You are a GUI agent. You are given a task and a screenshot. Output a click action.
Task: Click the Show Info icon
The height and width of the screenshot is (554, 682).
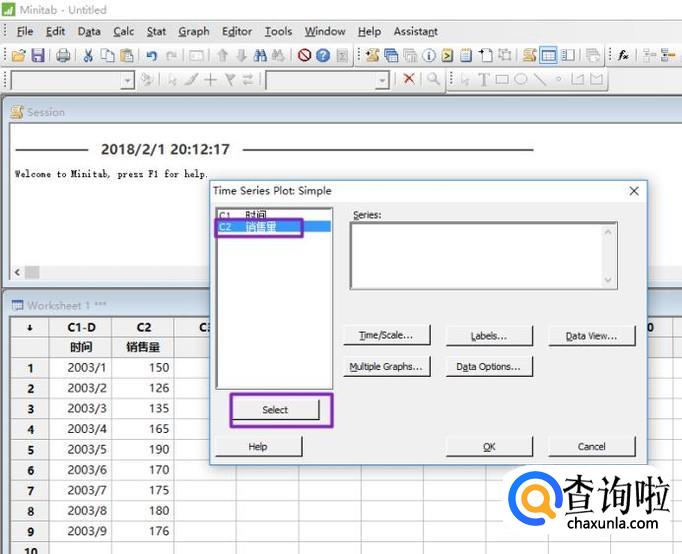[429, 56]
